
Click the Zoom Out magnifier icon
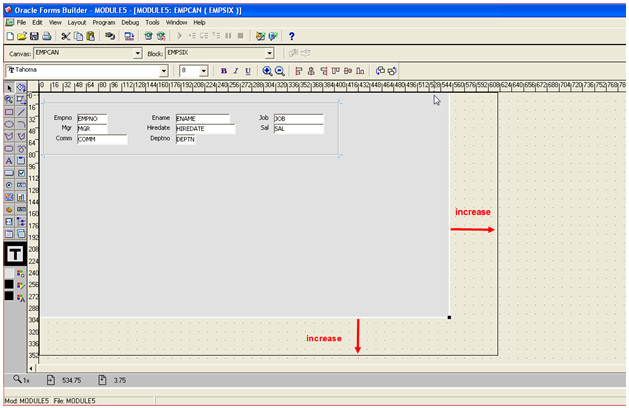pyautogui.click(x=280, y=71)
